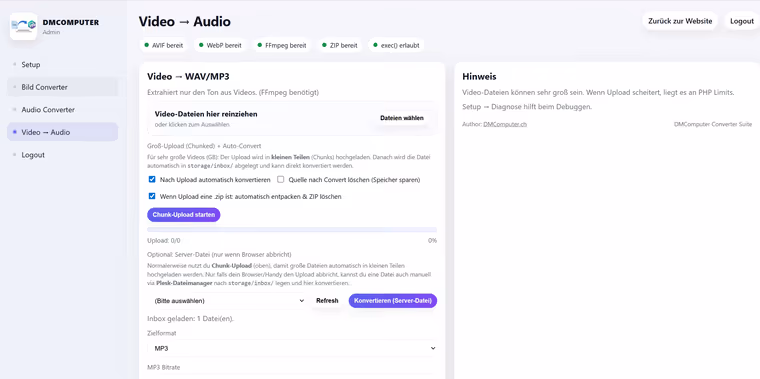Click the upload progress bar
This screenshot has height=379, width=760.
292,229
